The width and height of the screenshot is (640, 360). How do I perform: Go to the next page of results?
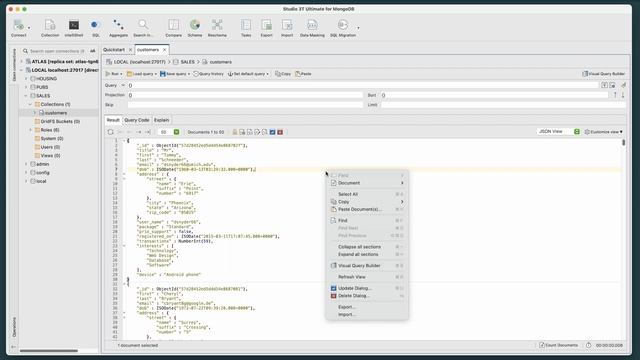click(139, 132)
